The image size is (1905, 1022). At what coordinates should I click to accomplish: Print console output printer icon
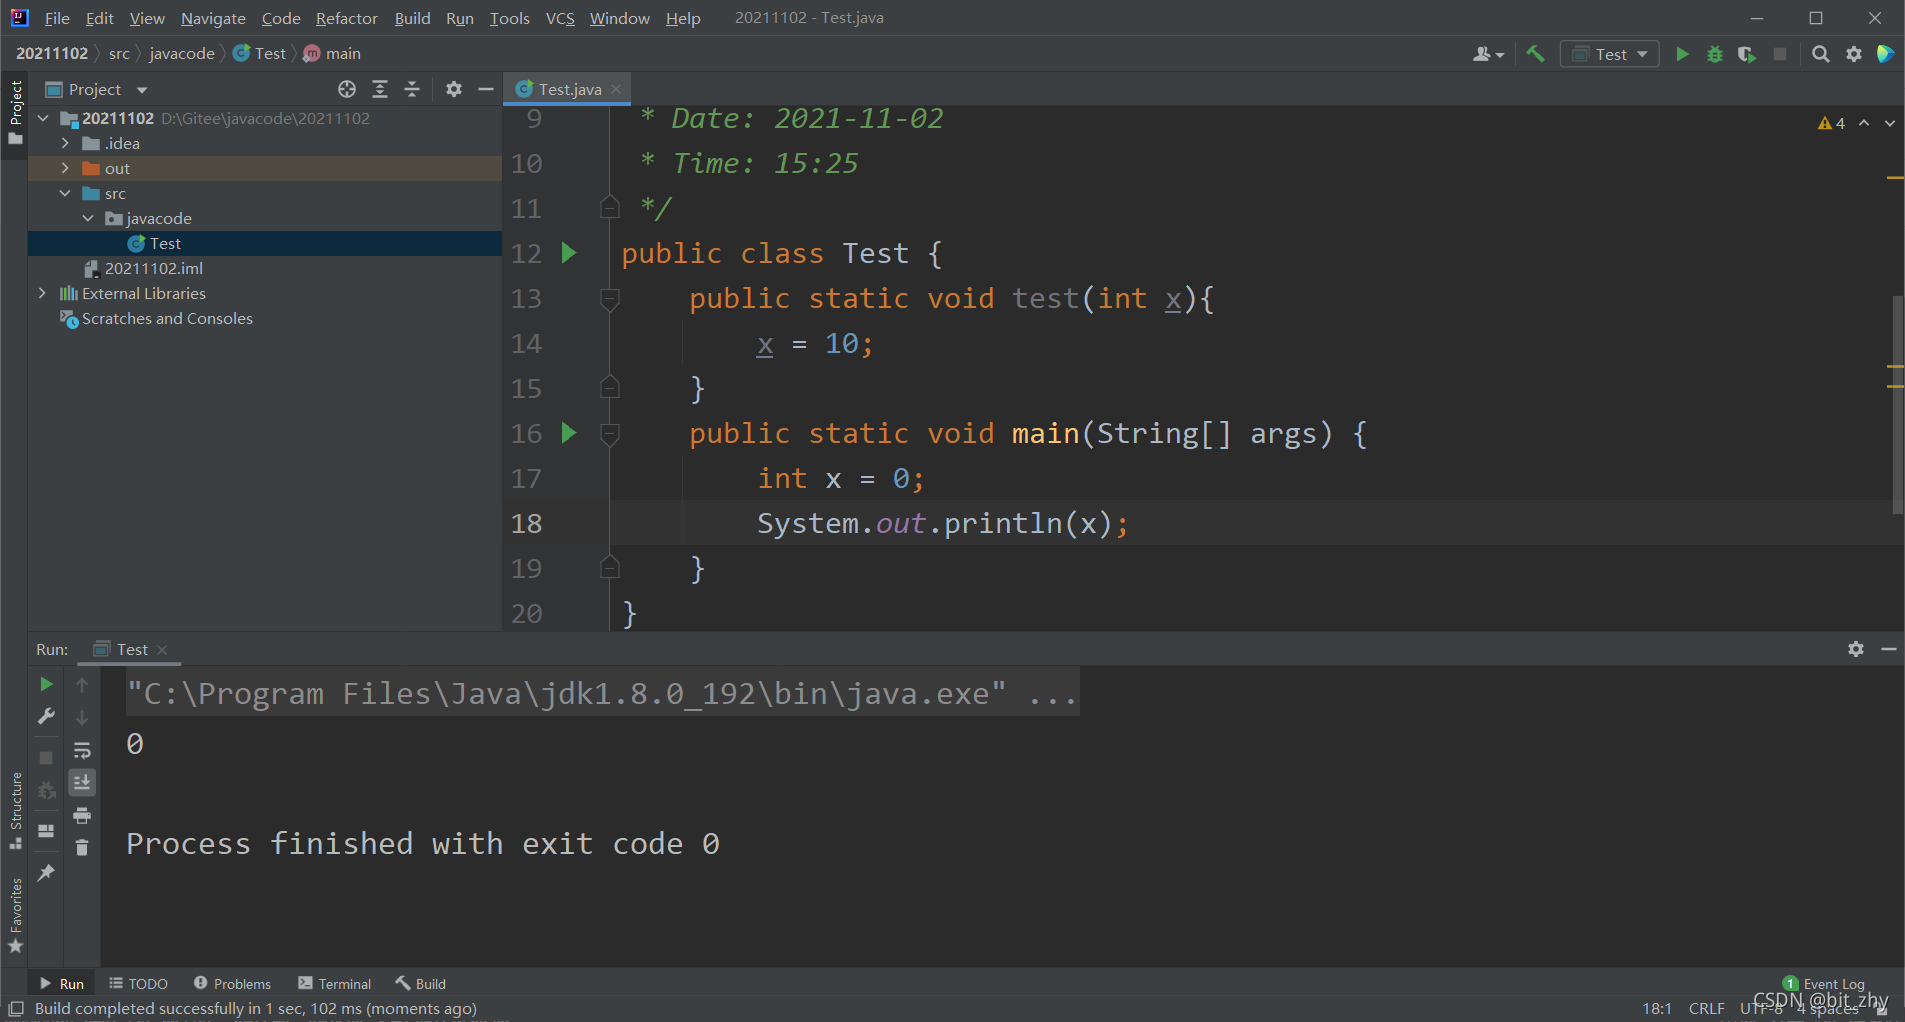(82, 815)
